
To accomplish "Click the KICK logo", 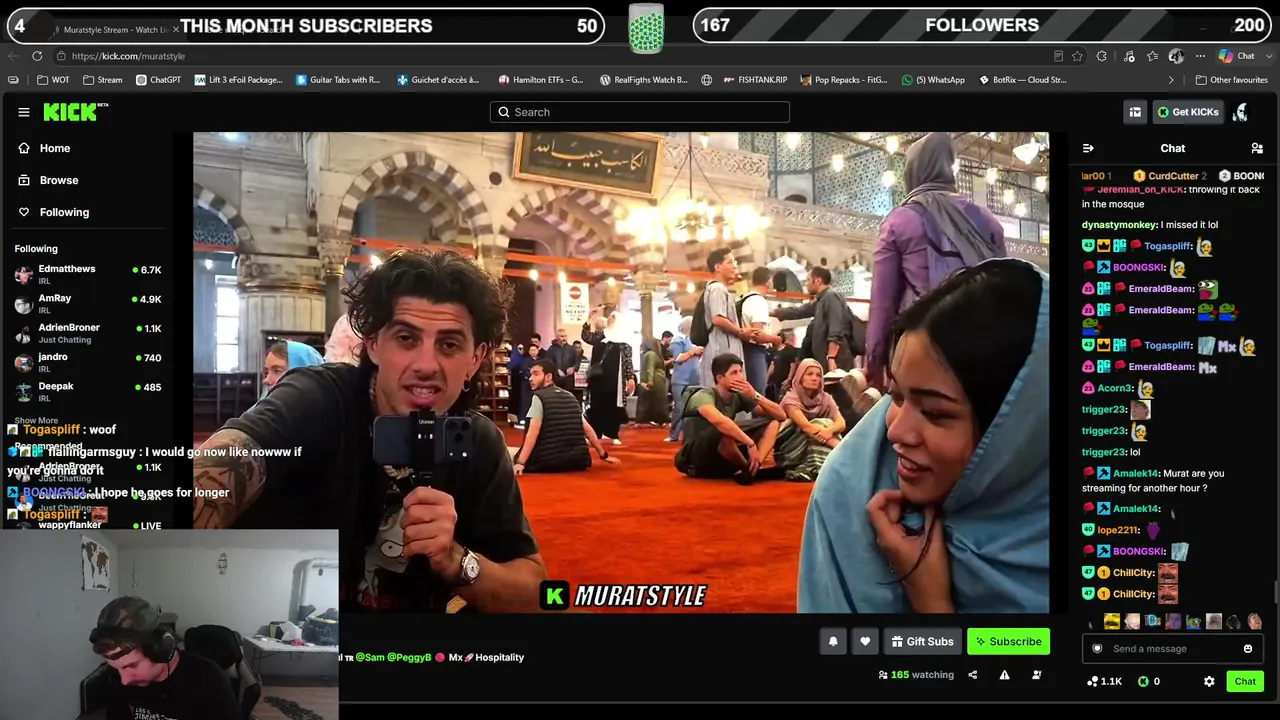I will coord(74,112).
